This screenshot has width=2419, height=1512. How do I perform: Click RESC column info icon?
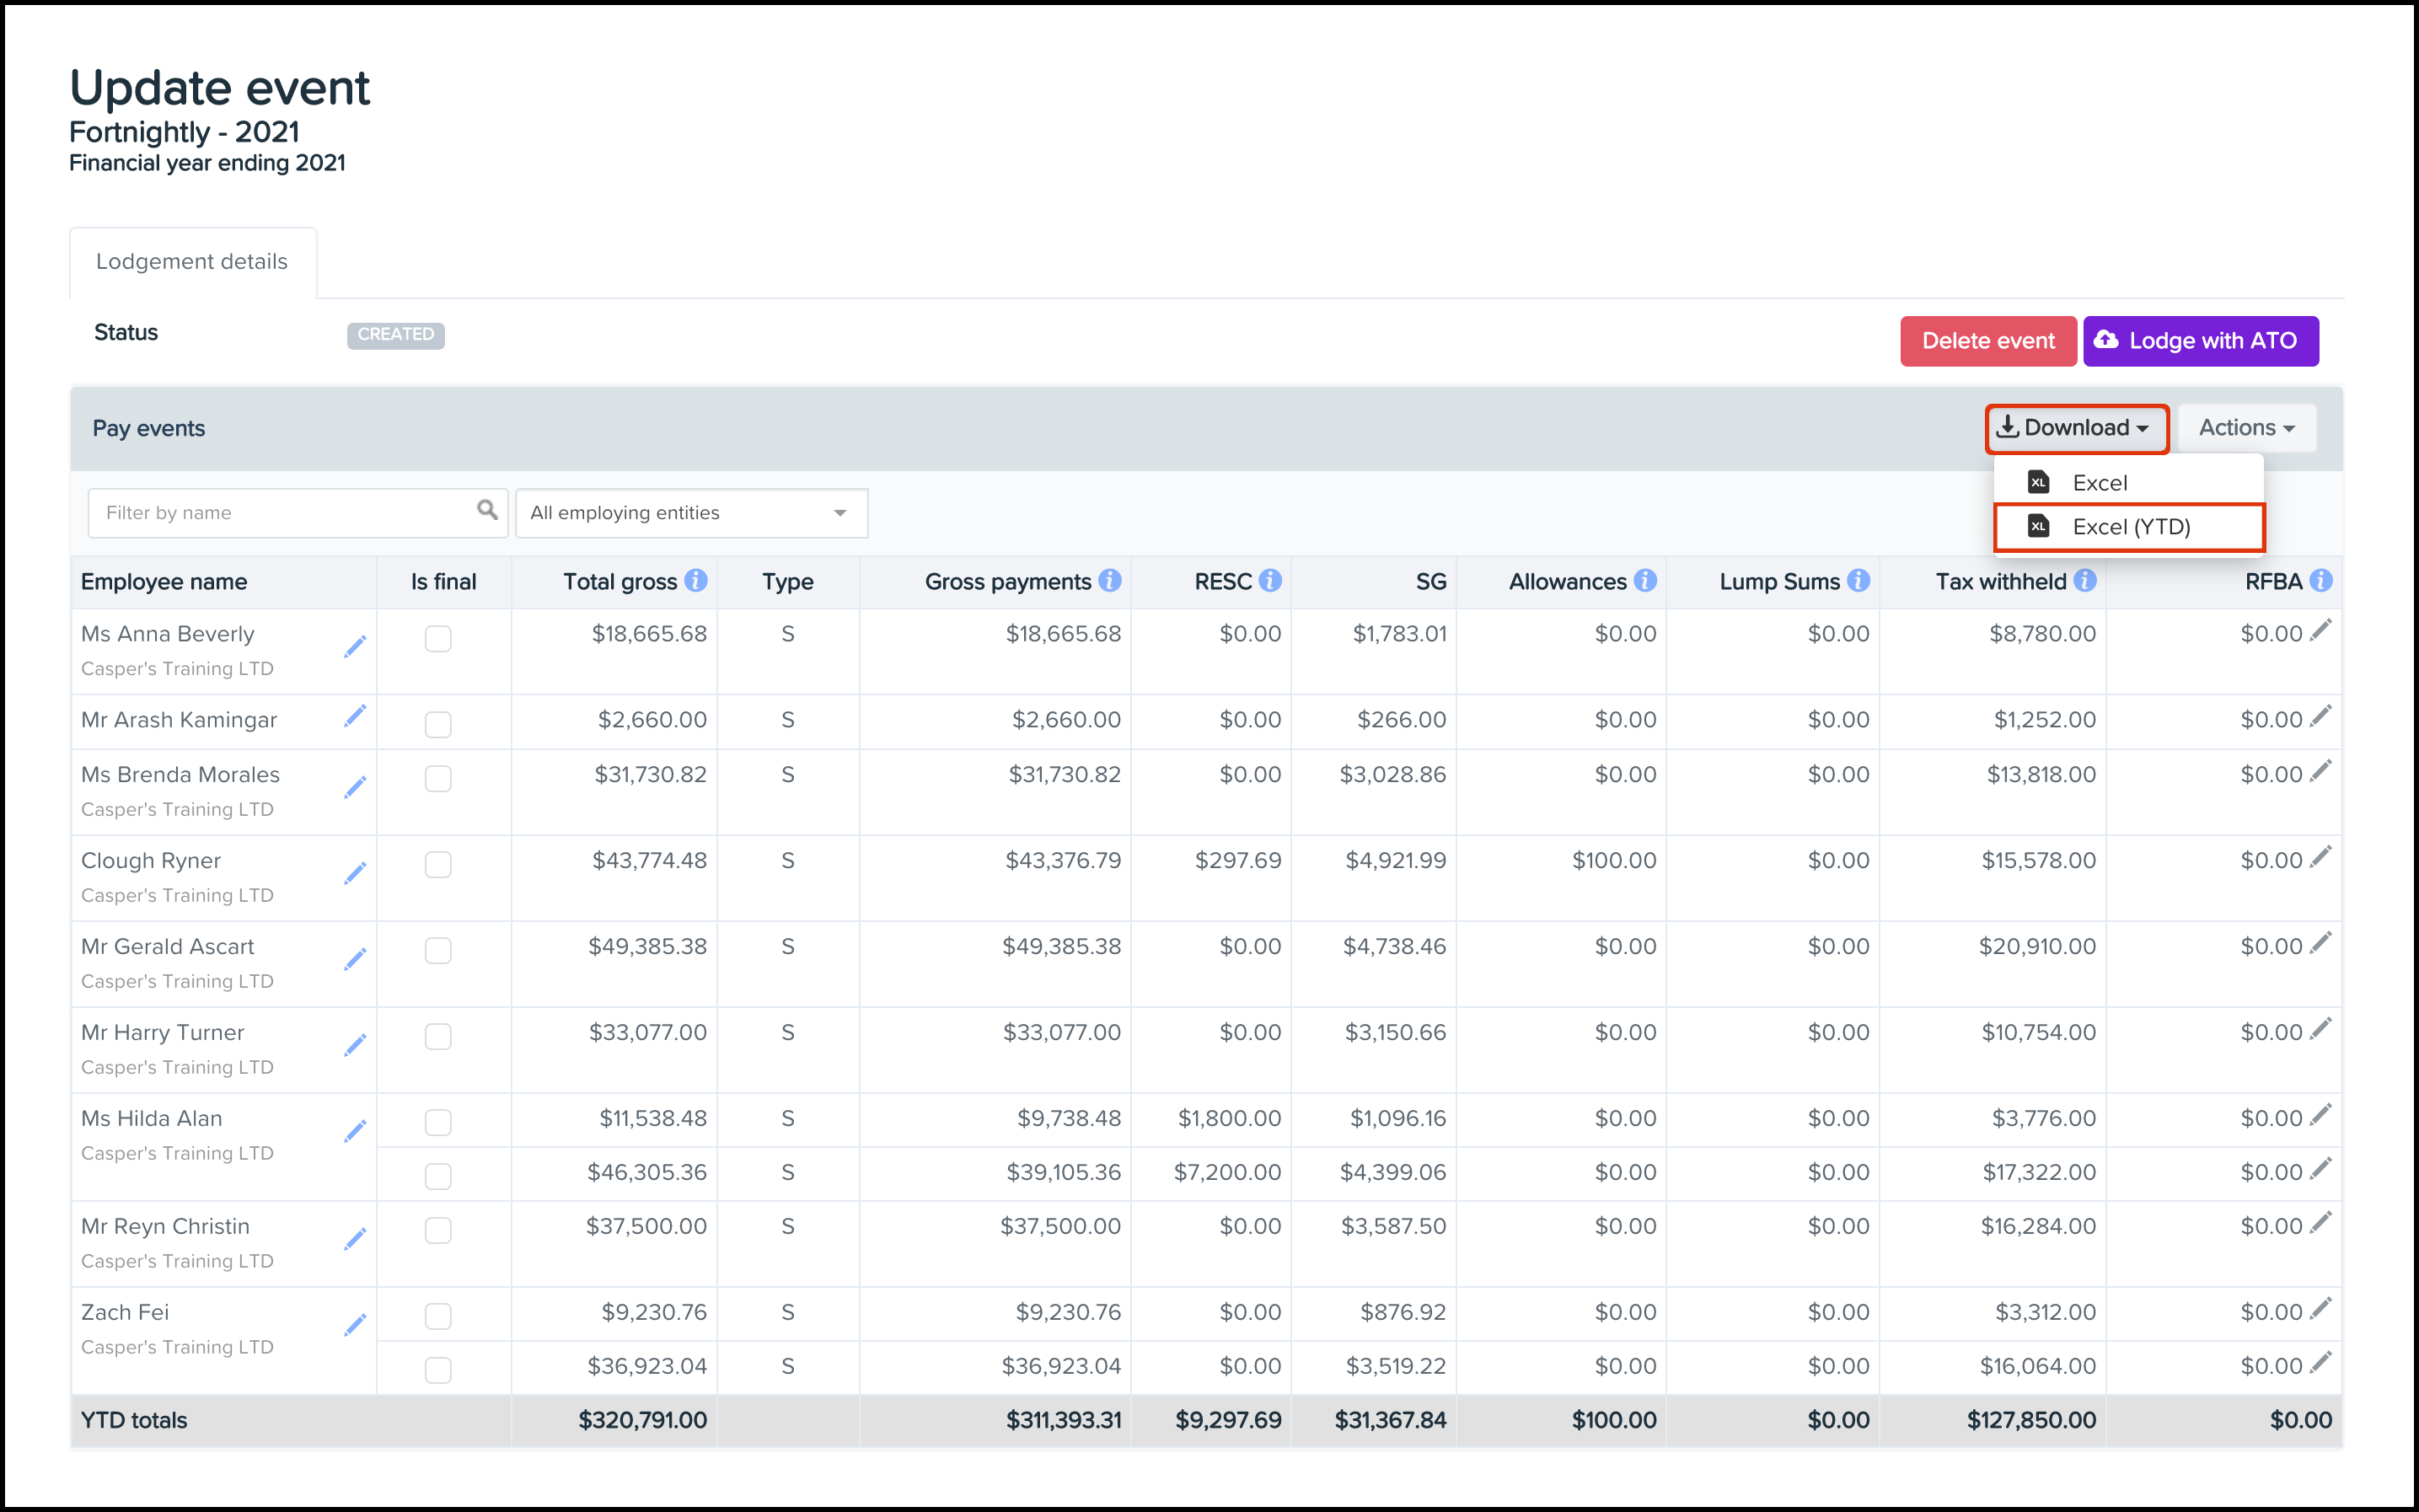(x=1270, y=581)
